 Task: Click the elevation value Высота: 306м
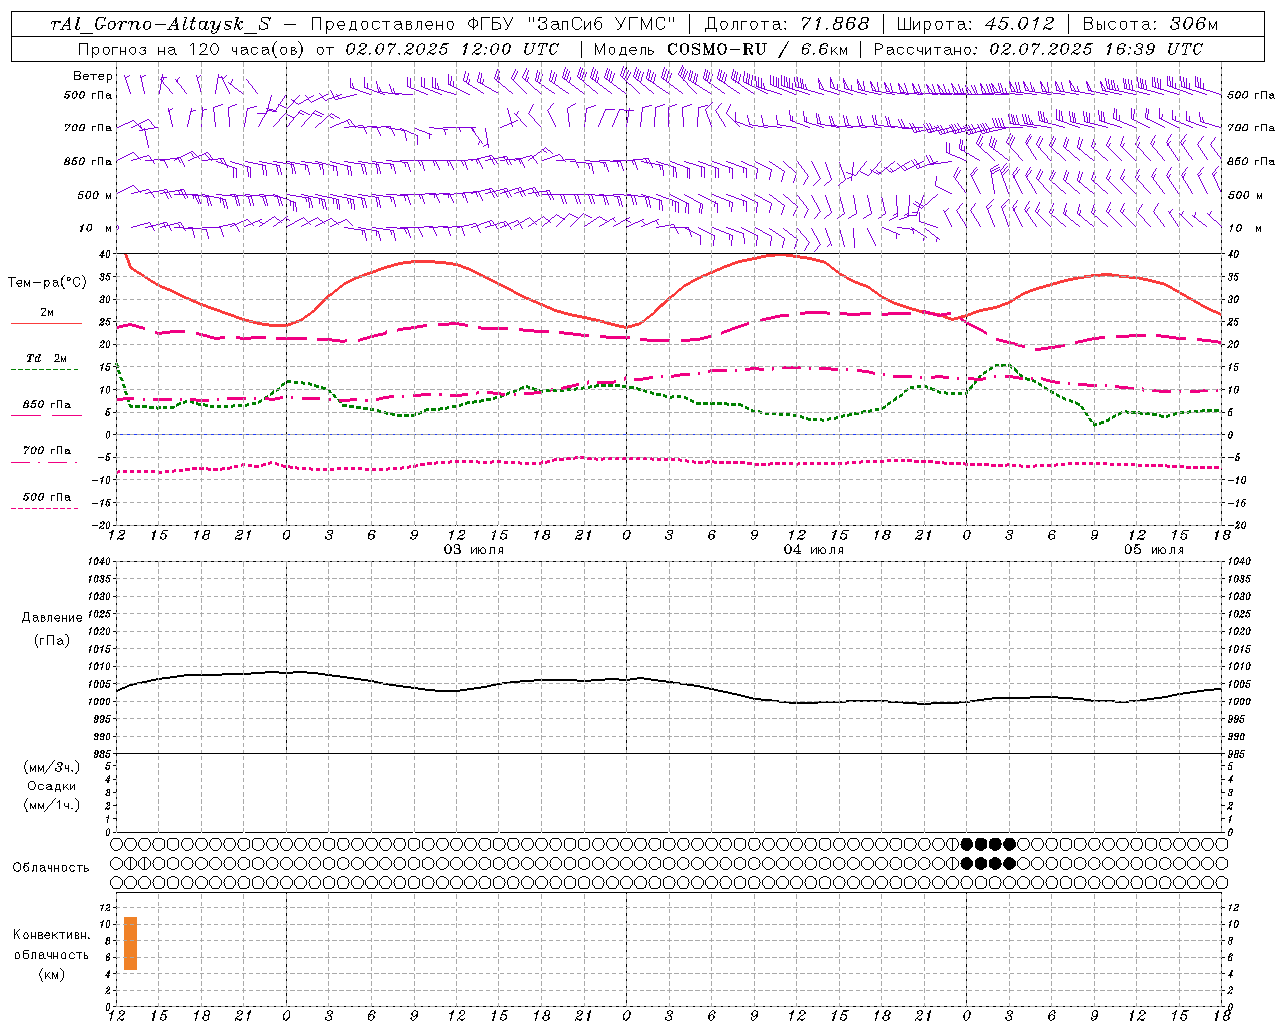1150,24
